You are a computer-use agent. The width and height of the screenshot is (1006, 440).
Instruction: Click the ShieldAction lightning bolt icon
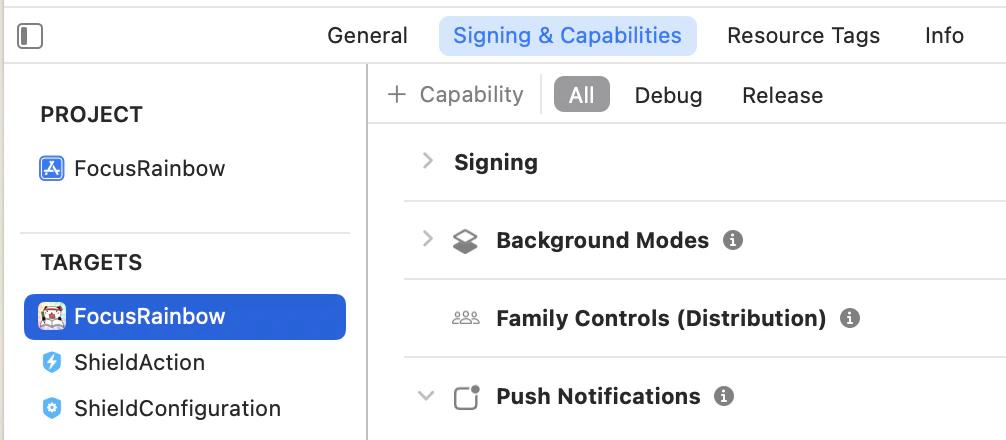point(52,362)
